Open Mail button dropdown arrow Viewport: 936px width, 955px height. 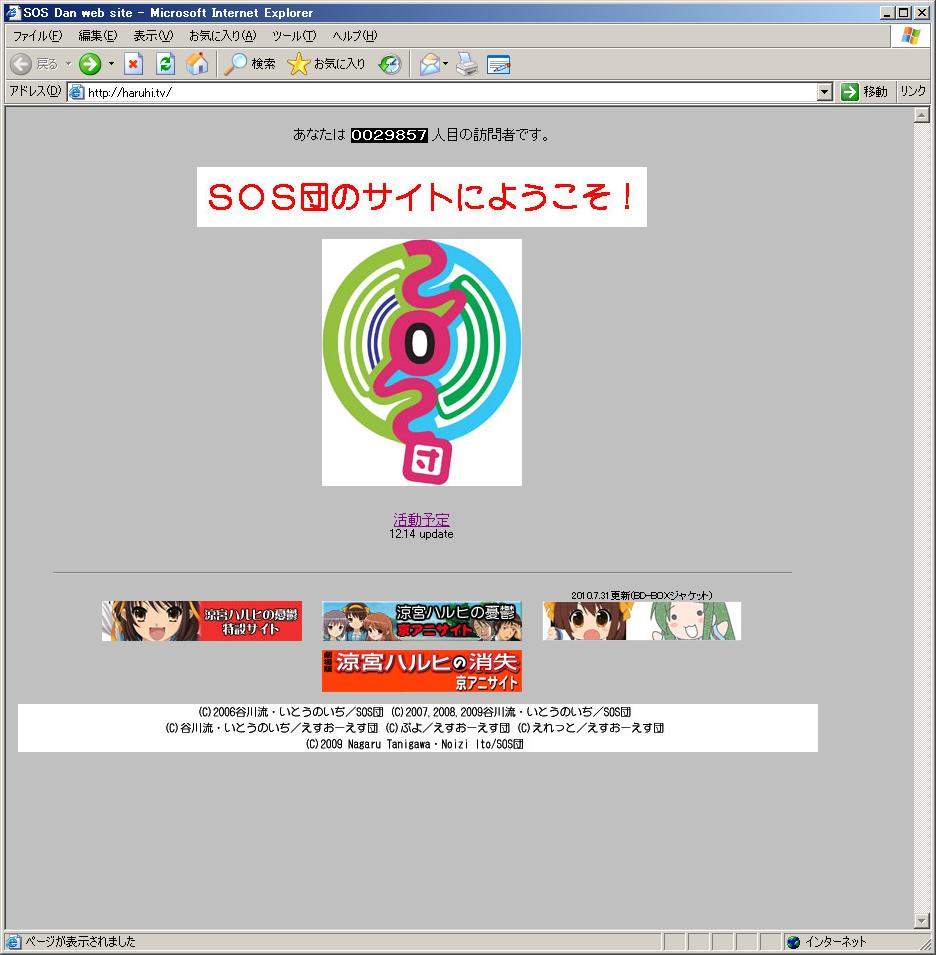(446, 64)
